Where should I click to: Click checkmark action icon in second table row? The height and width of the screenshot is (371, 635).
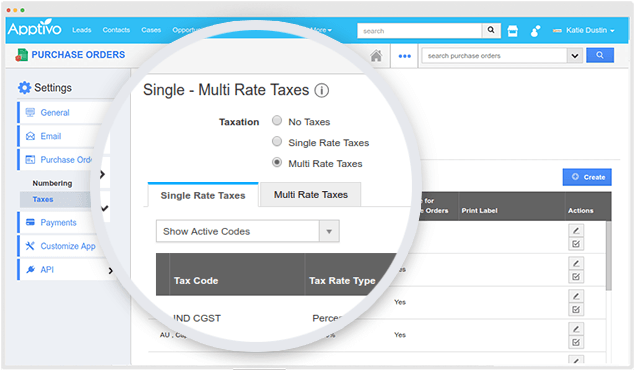point(576,277)
